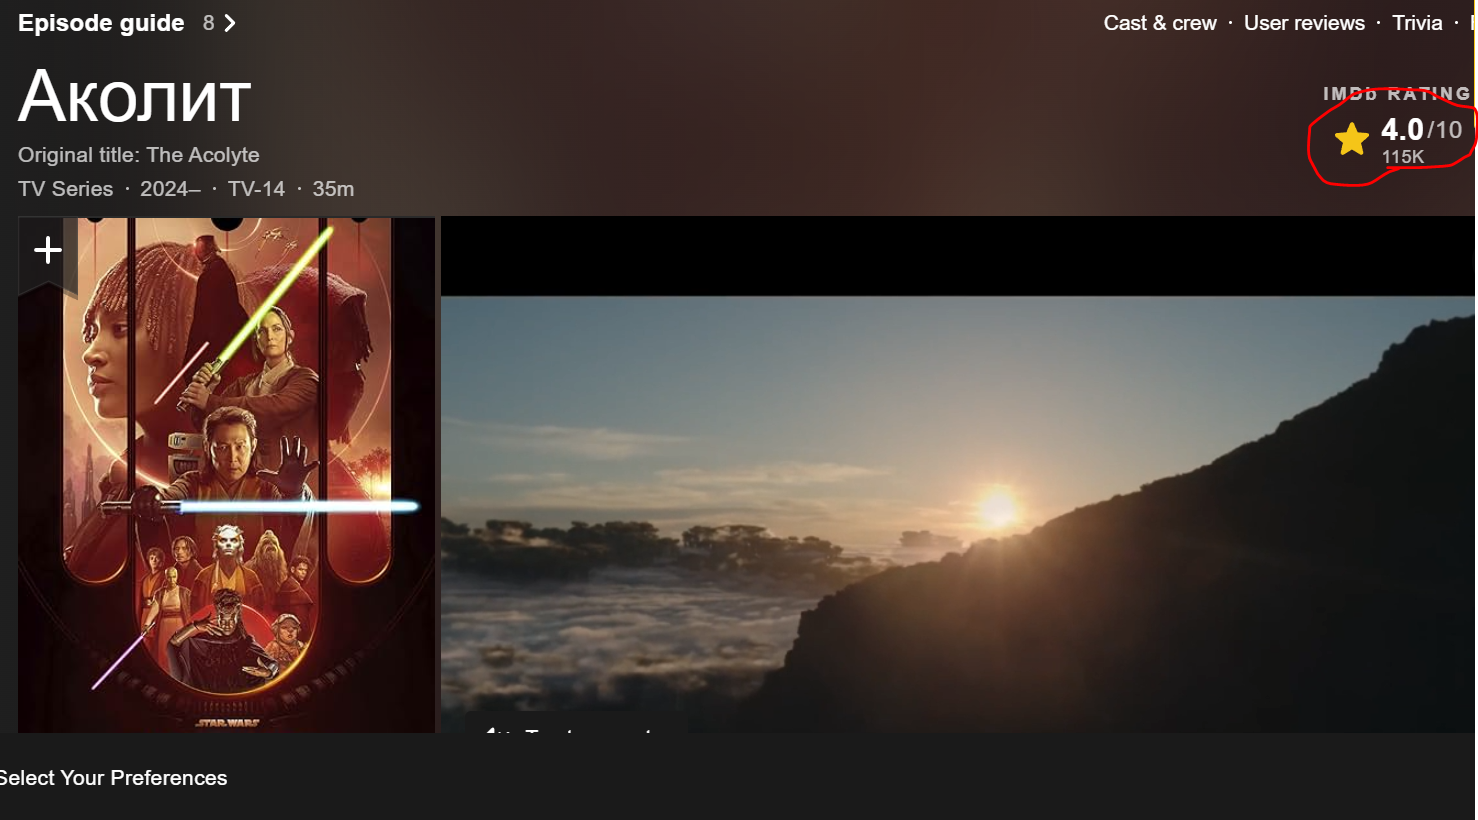Open the Cast & crew page
The width and height of the screenshot is (1478, 820).
[x=1160, y=23]
